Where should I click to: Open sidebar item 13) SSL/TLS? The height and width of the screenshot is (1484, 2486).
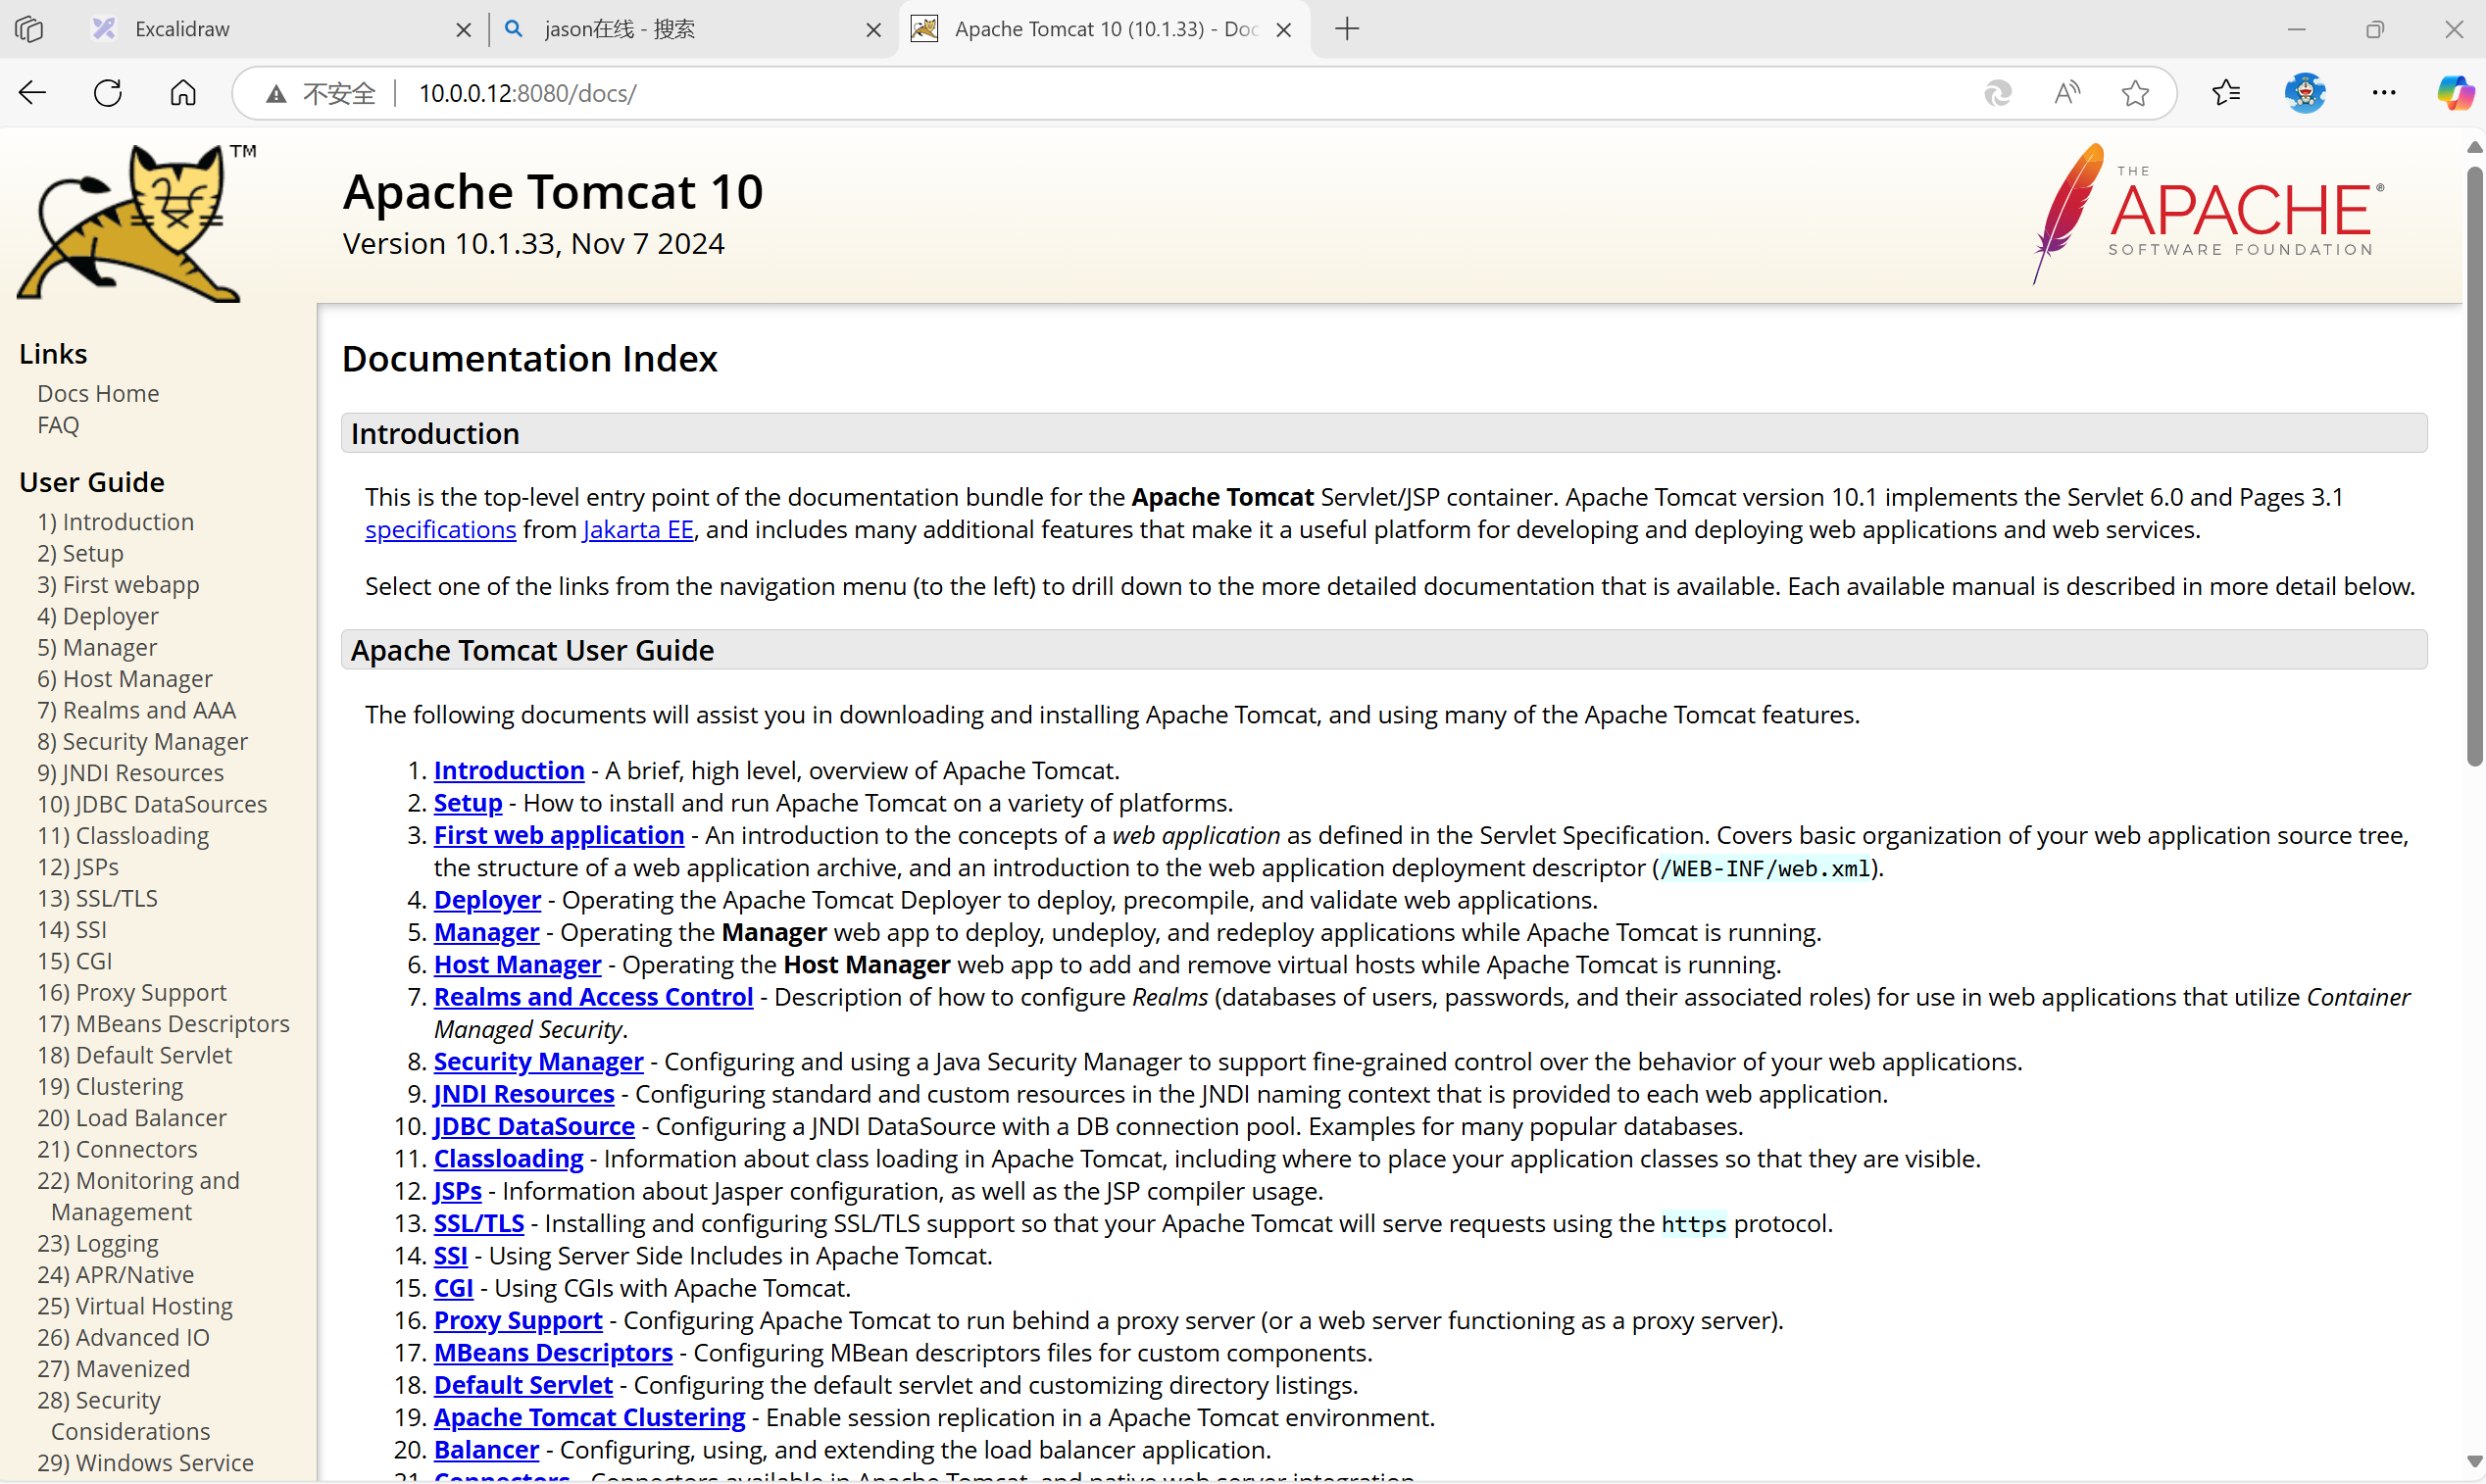[x=97, y=898]
